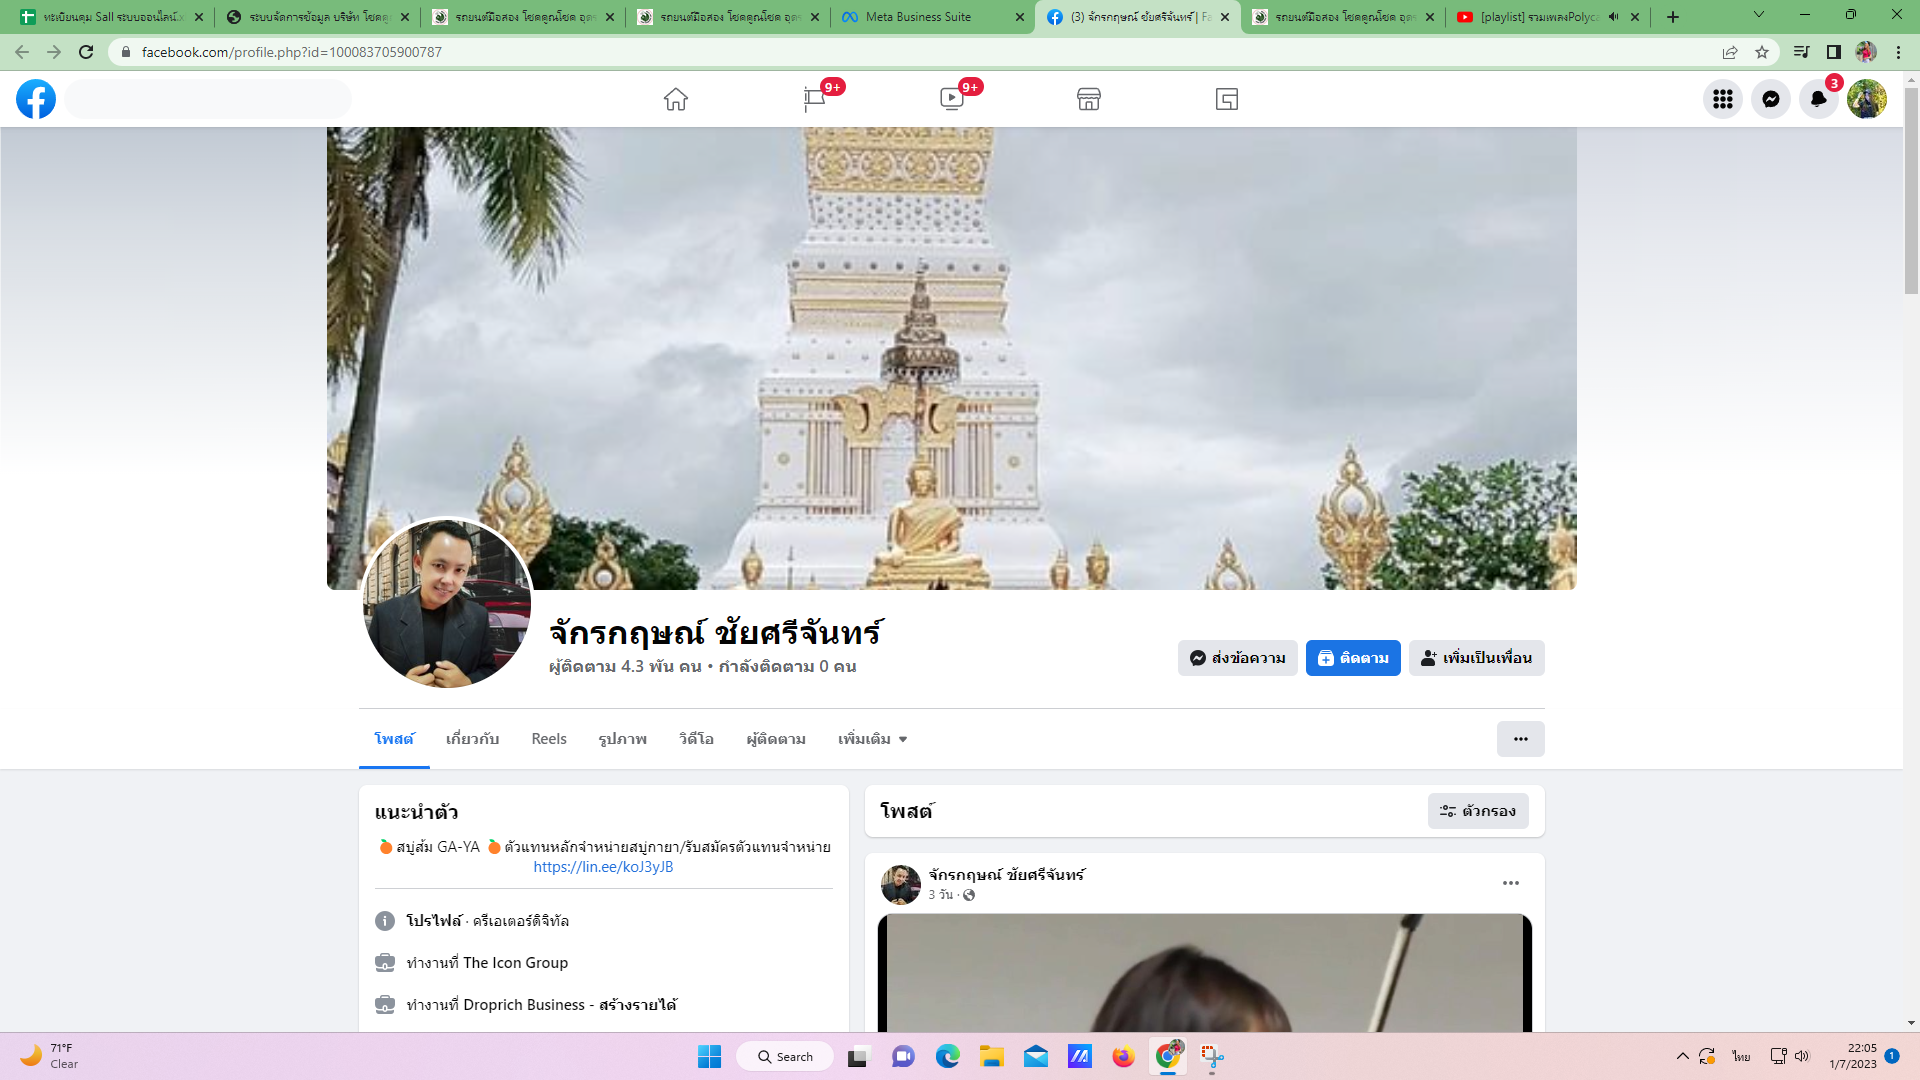1920x1080 pixels.
Task: Click the page vertical scrollbar
Action: [x=1911, y=190]
